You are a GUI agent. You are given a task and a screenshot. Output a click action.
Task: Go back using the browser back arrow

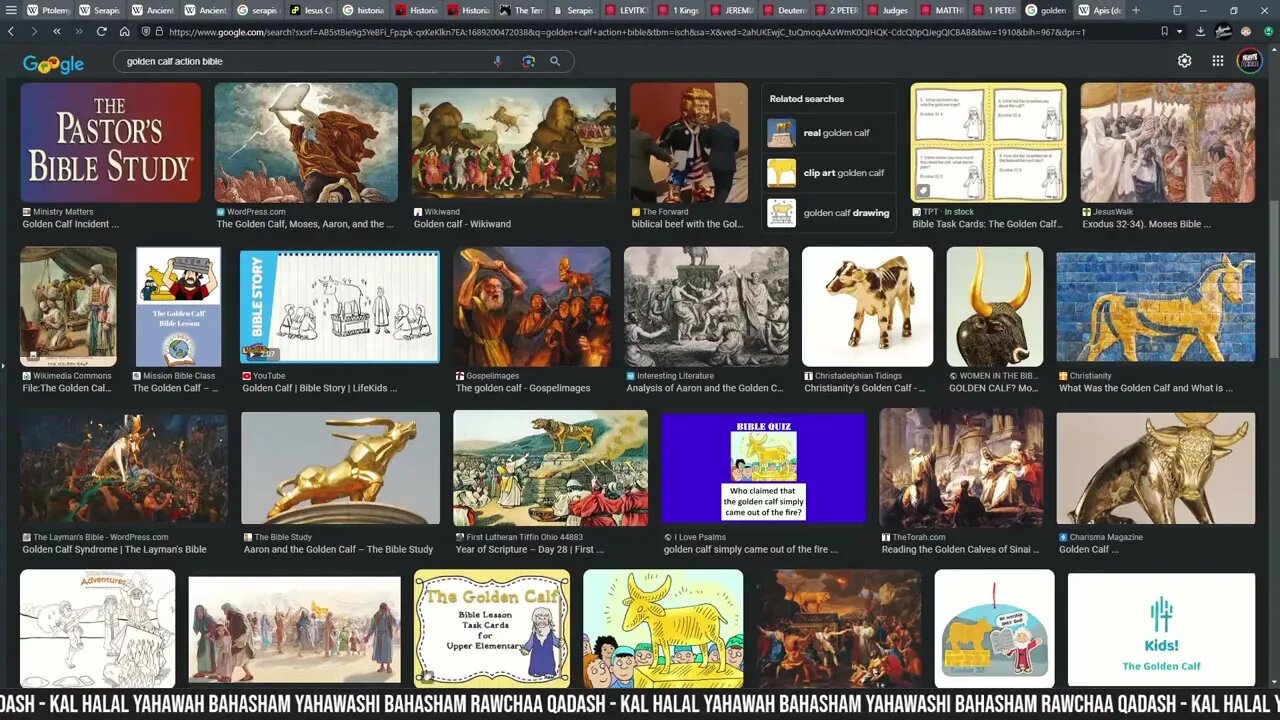[11, 31]
